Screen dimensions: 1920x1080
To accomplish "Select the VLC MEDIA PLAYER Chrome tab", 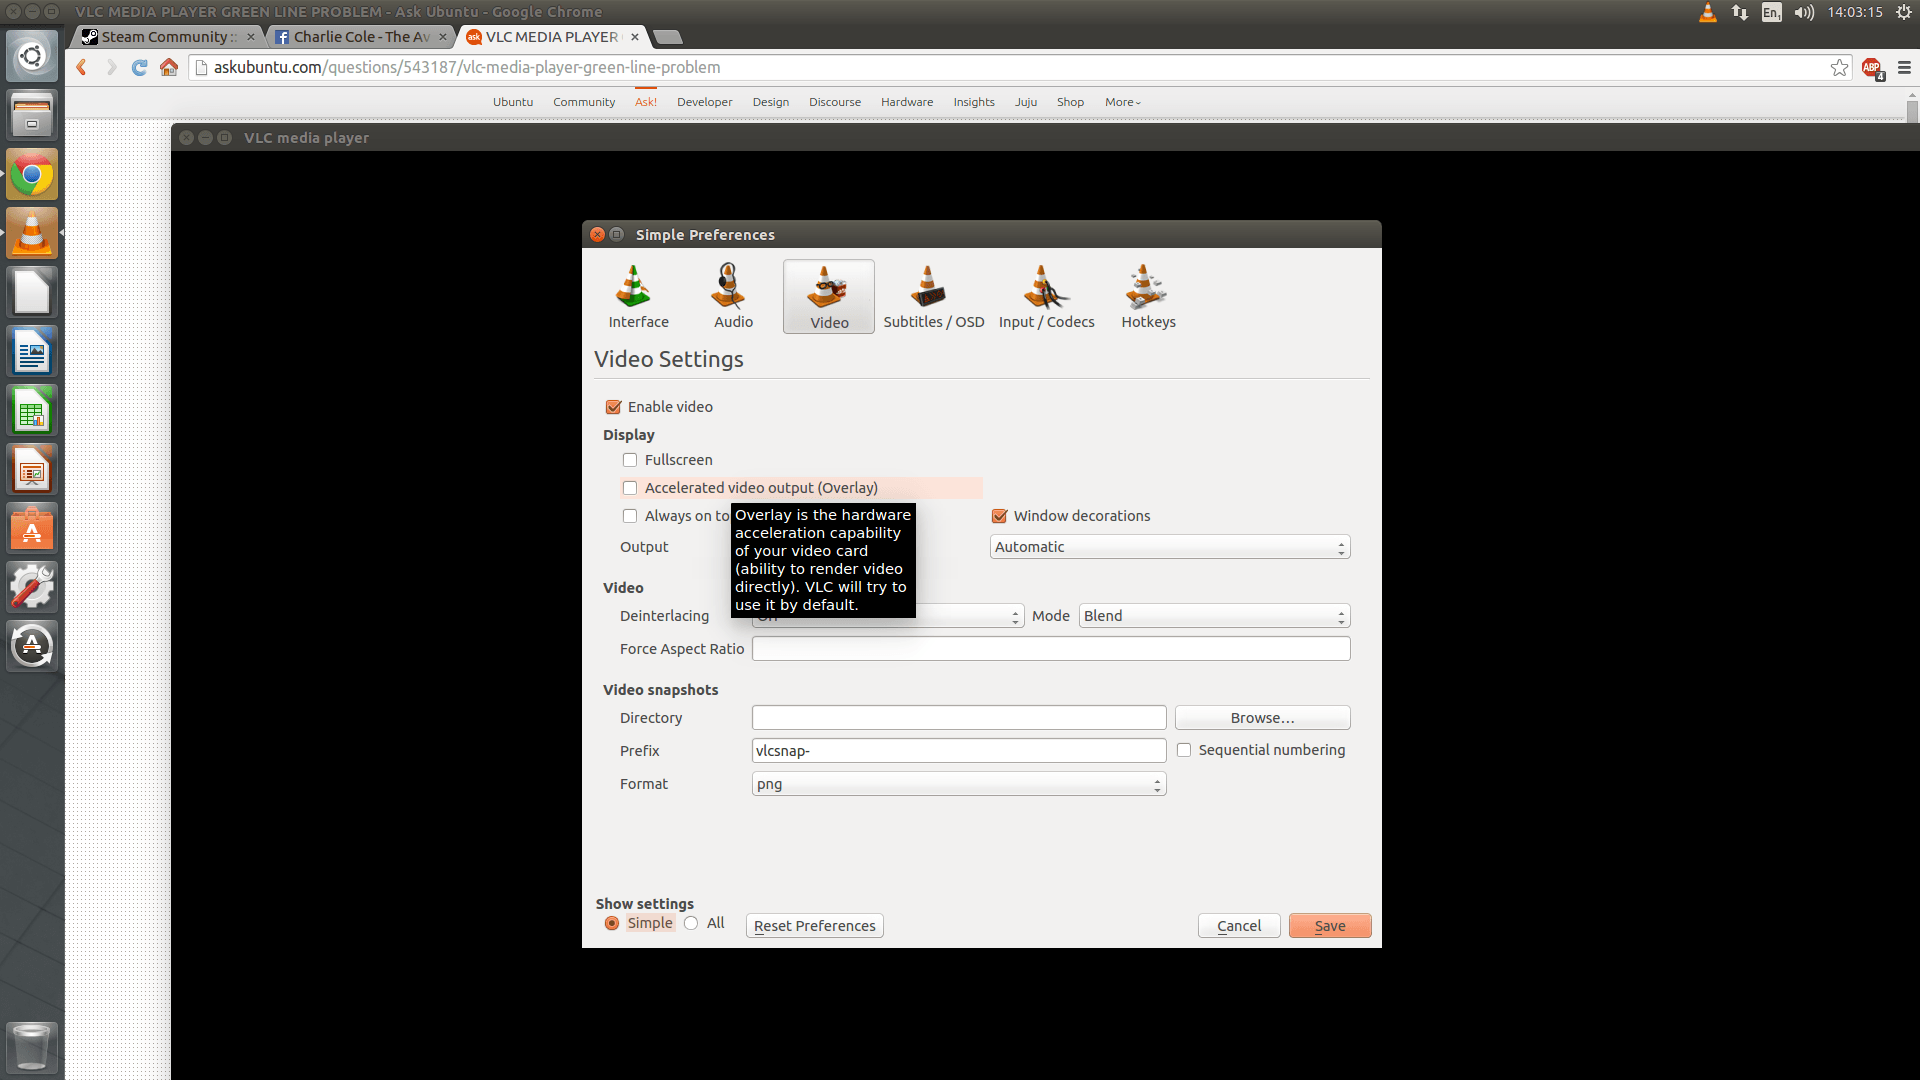I will pyautogui.click(x=551, y=37).
